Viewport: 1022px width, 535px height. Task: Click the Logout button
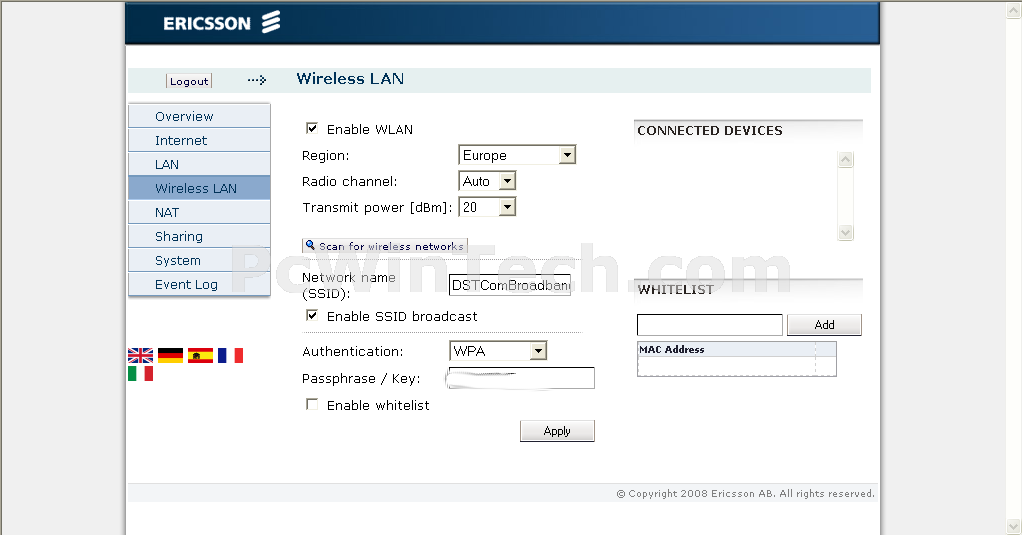(189, 81)
